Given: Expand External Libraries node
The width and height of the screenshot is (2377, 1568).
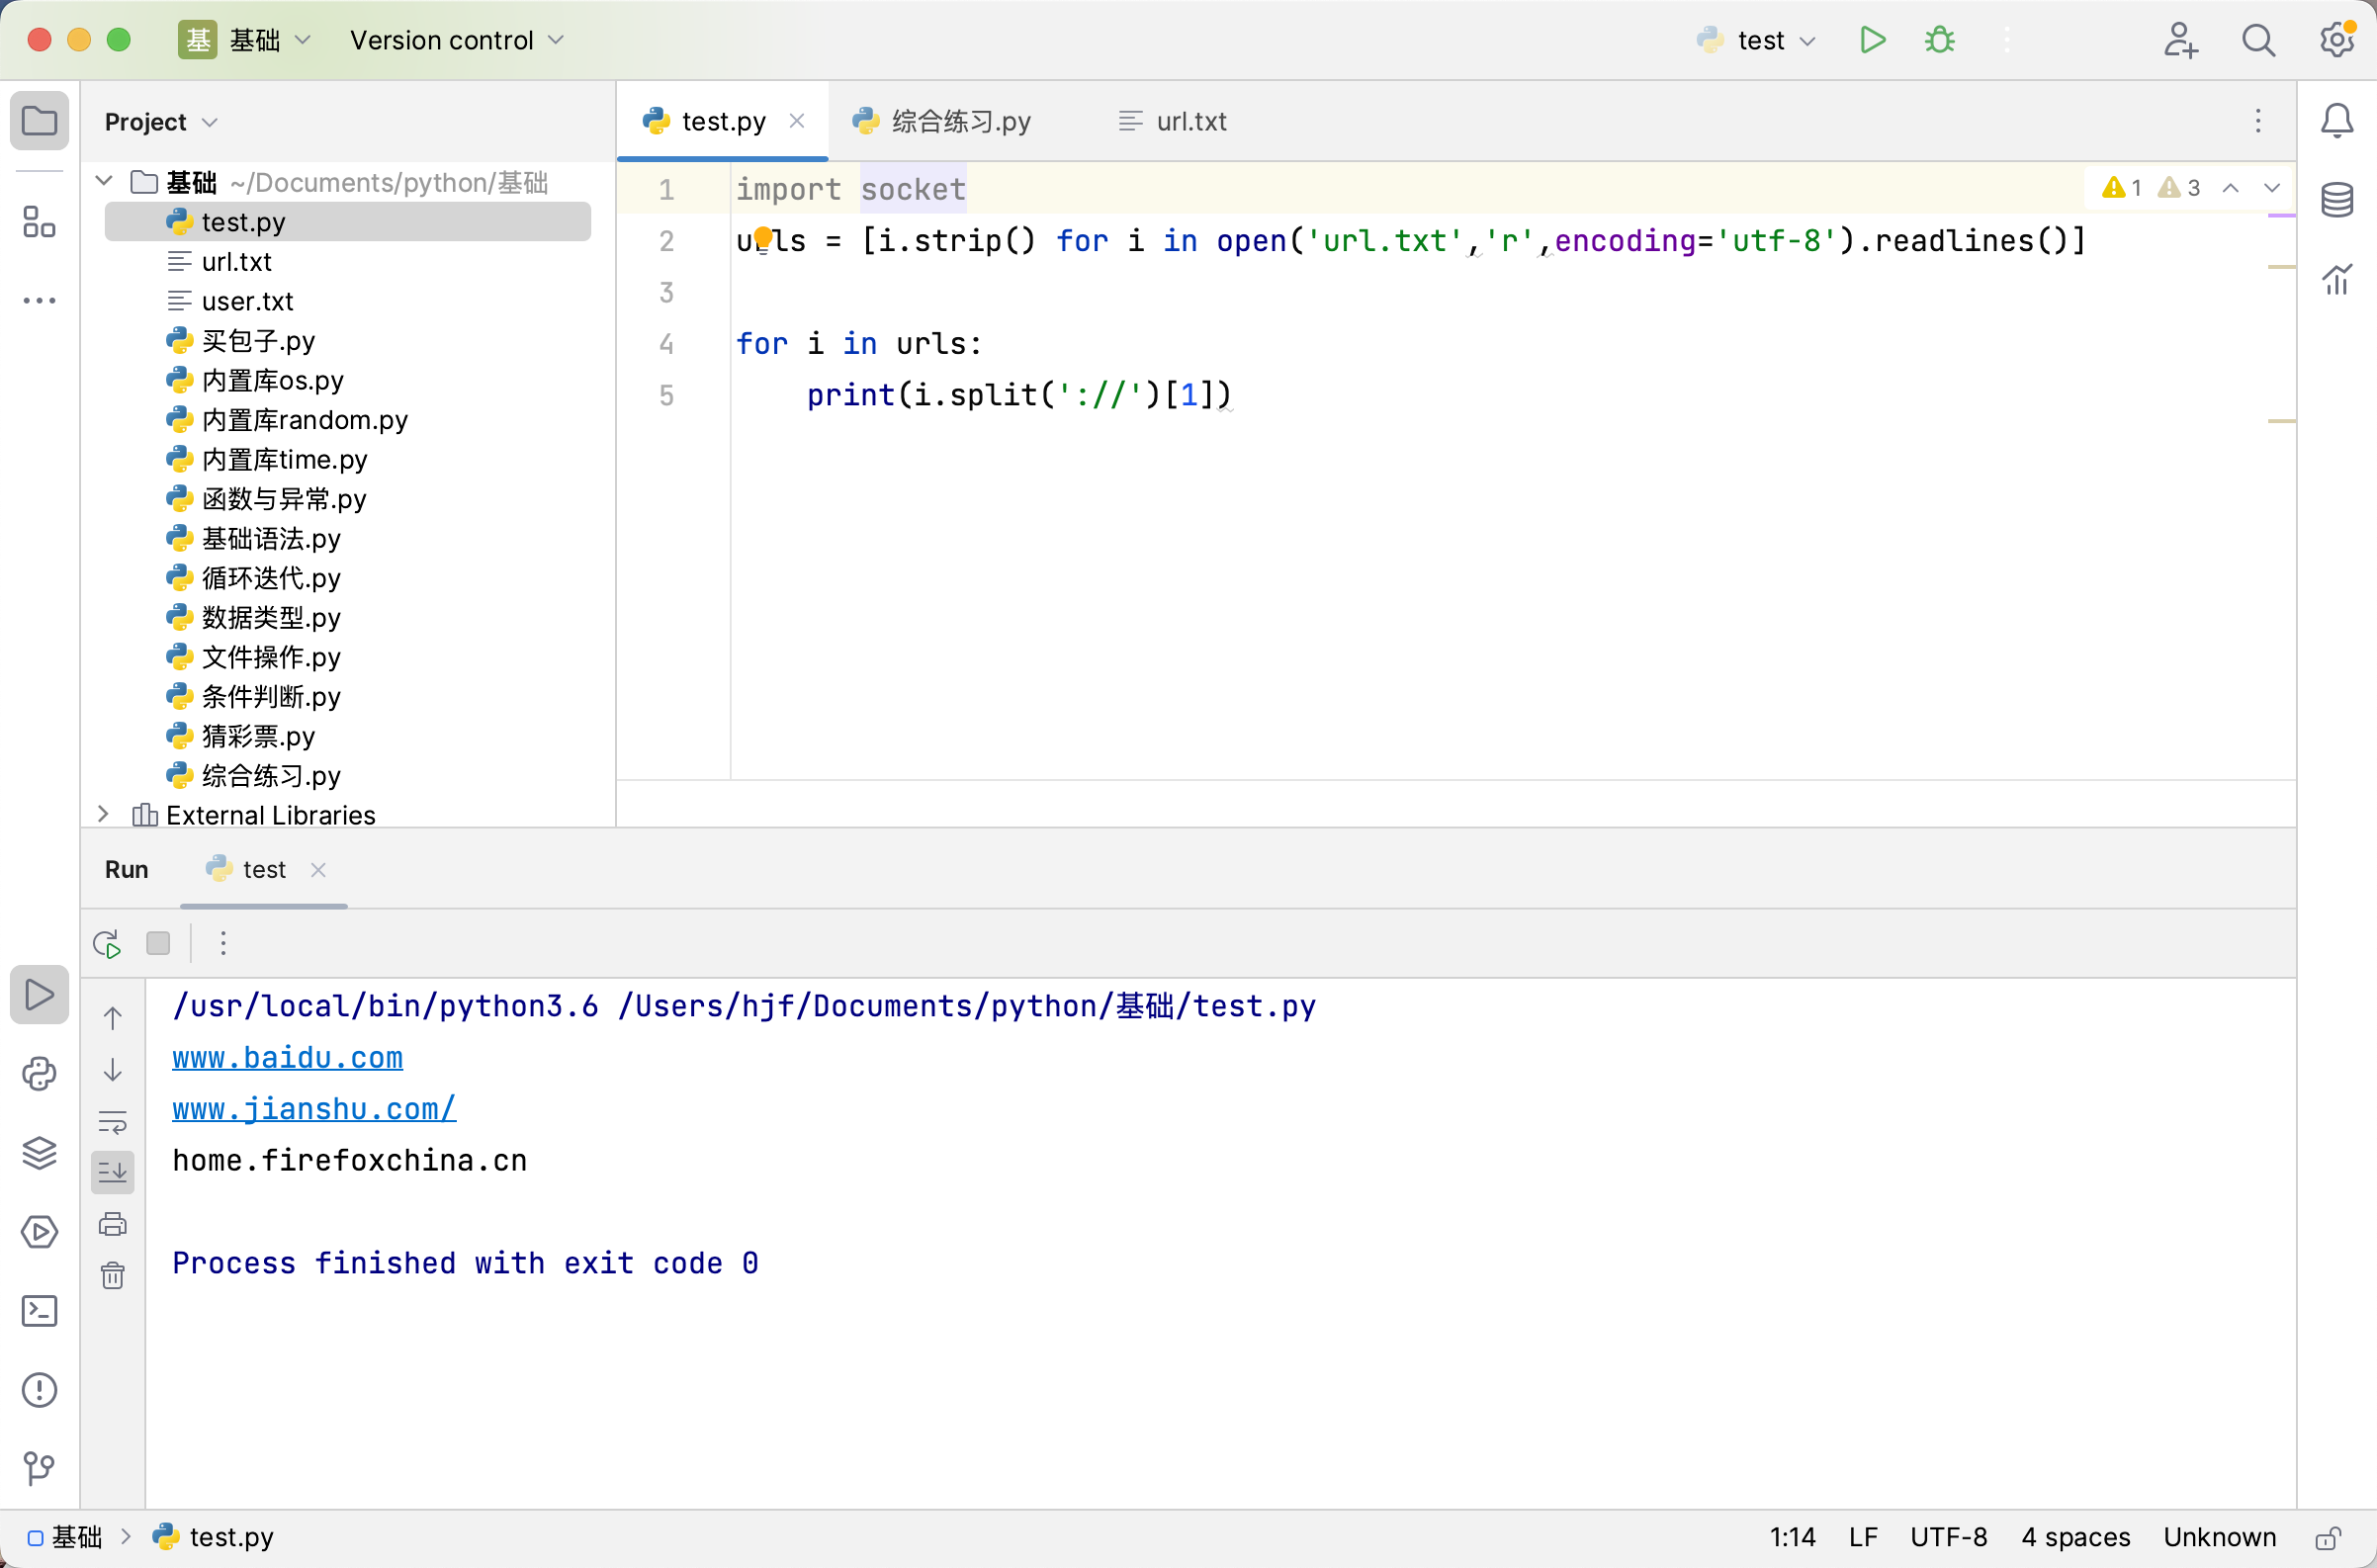Looking at the screenshot, I should (x=103, y=814).
